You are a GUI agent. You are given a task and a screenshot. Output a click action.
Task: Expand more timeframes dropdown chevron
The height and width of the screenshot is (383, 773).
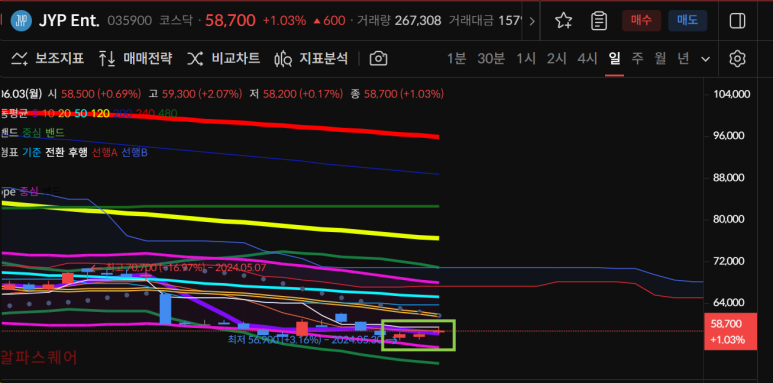pos(705,59)
